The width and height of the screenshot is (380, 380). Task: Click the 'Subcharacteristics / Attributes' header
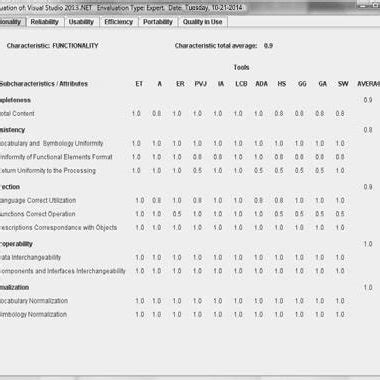pos(44,84)
